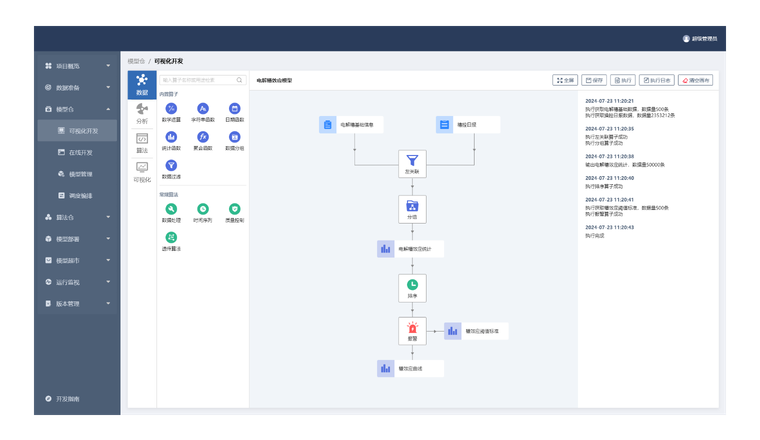
Task: Click the 左关联 filter node on canvas
Action: pos(411,160)
